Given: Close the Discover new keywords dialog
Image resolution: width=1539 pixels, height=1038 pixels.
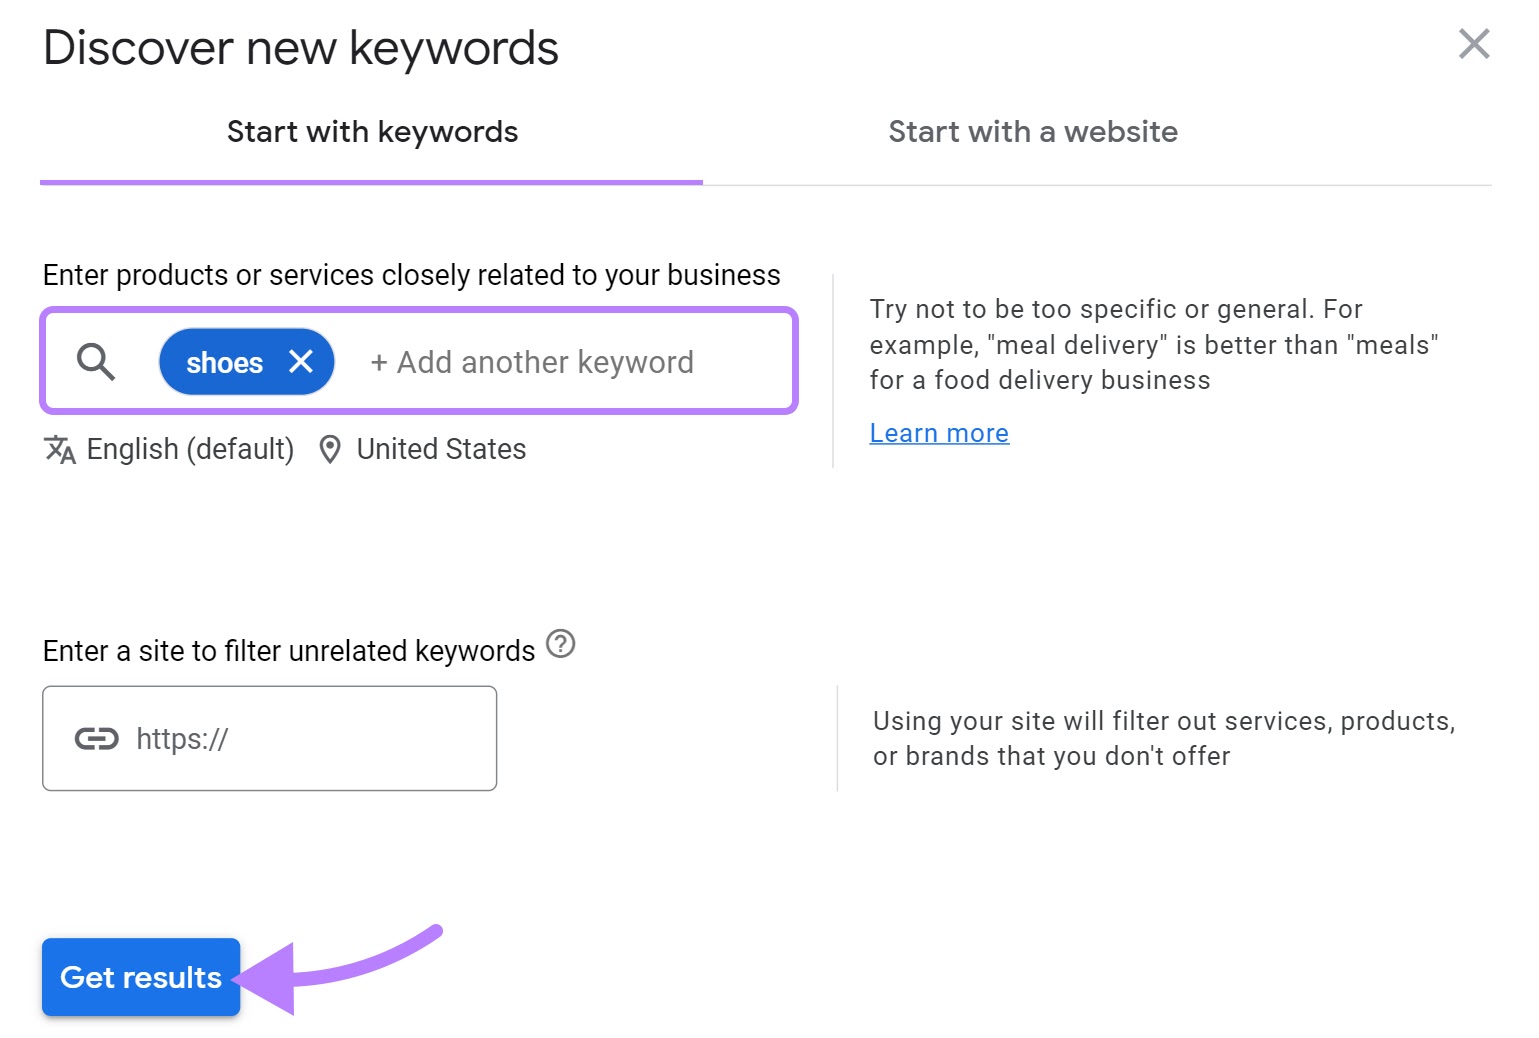Looking at the screenshot, I should pos(1473,44).
